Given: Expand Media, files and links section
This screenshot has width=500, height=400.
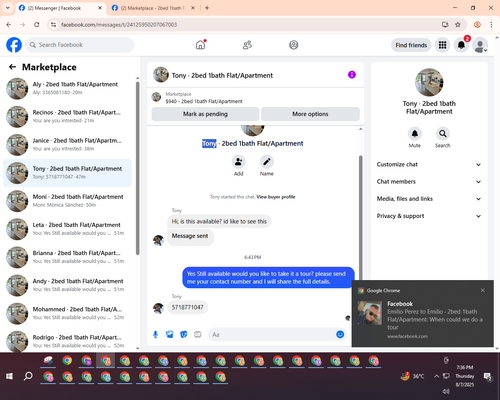Looking at the screenshot, I should click(429, 199).
